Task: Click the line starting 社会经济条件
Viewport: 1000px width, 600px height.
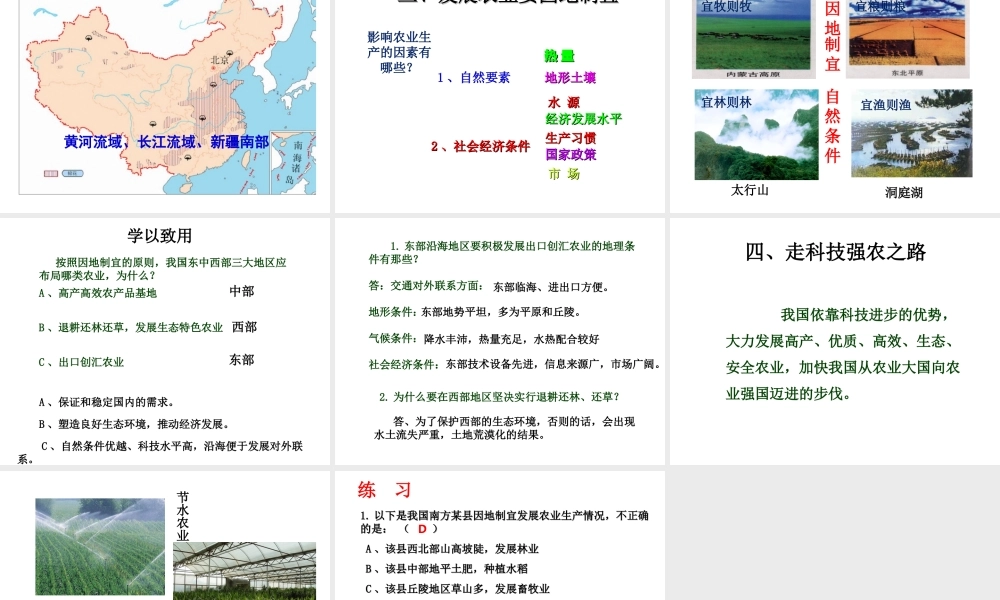Action: (x=514, y=364)
